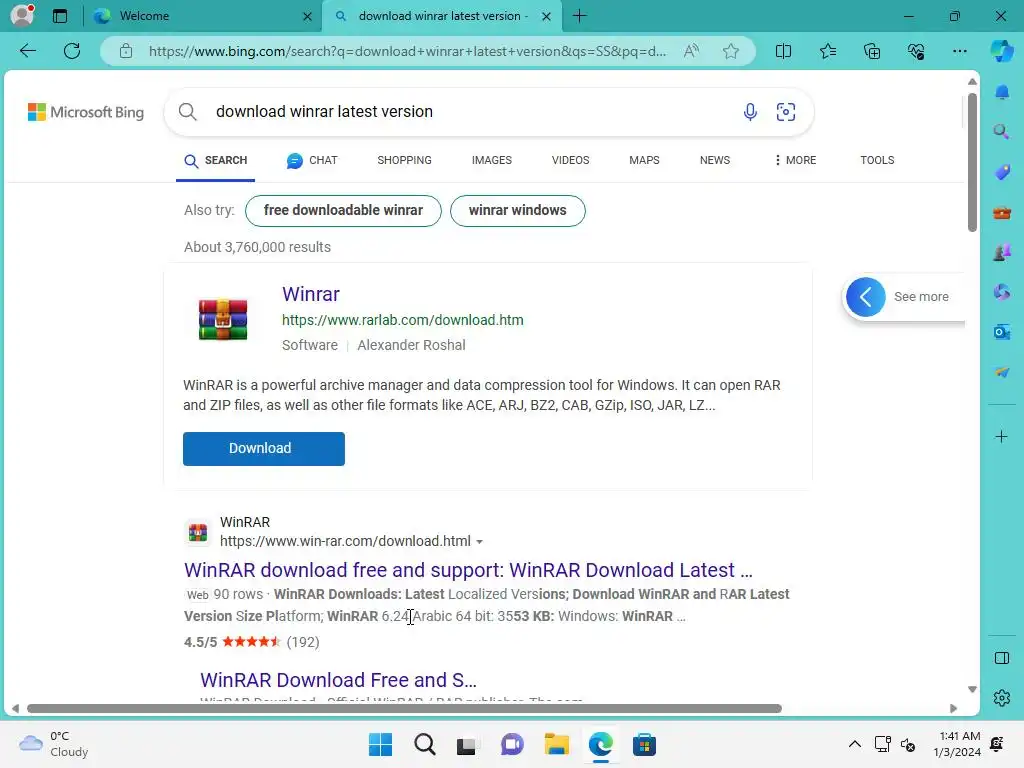Open Games chess icon in sidebar
Screen dimensions: 1024x768
click(x=1002, y=252)
